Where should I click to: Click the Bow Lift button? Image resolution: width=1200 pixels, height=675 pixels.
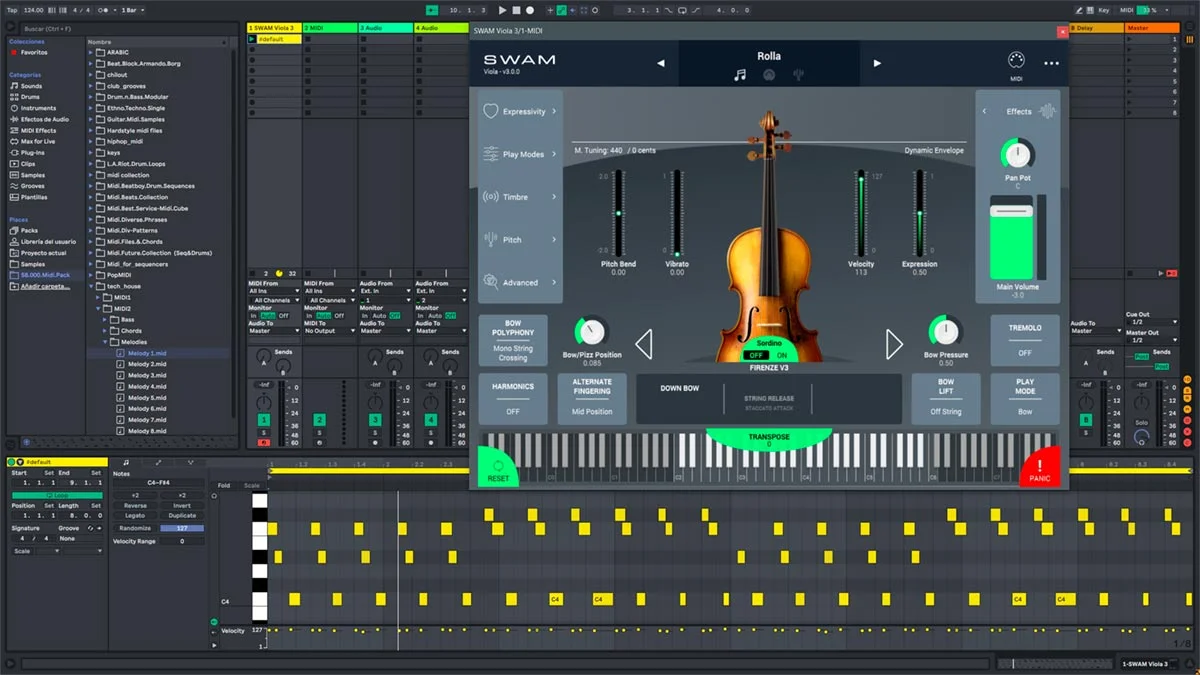click(x=945, y=398)
